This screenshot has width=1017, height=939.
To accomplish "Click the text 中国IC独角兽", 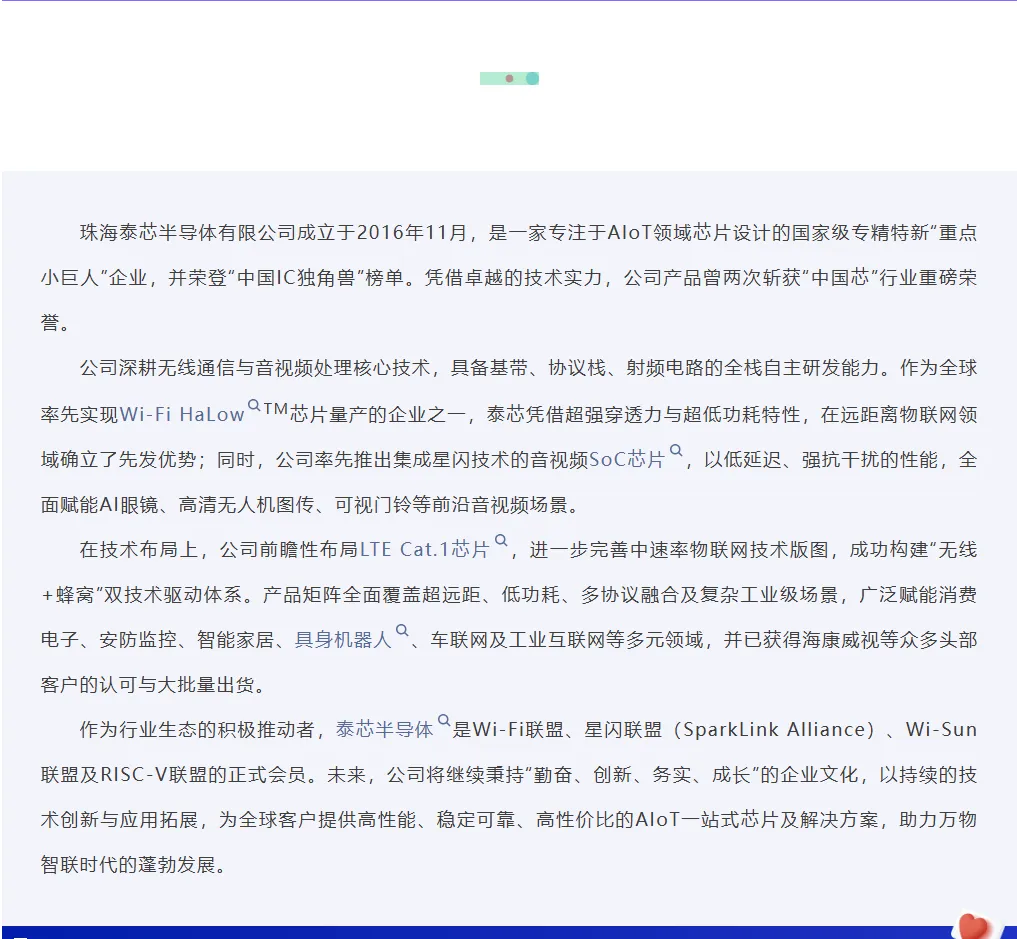I will [x=296, y=278].
